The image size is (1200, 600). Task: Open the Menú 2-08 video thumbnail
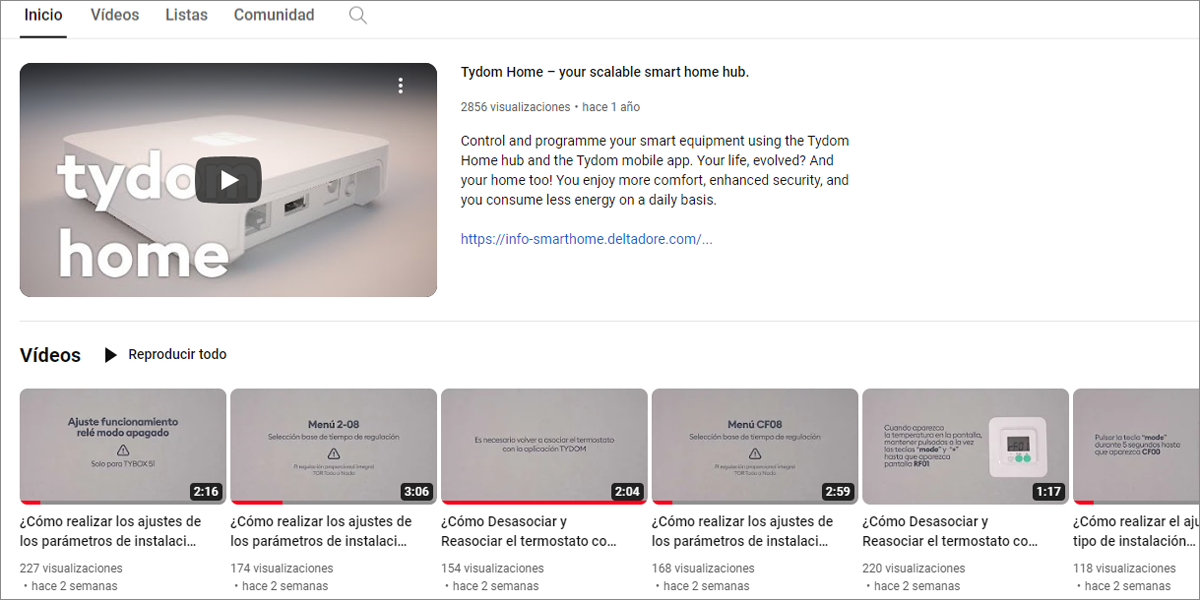(333, 444)
